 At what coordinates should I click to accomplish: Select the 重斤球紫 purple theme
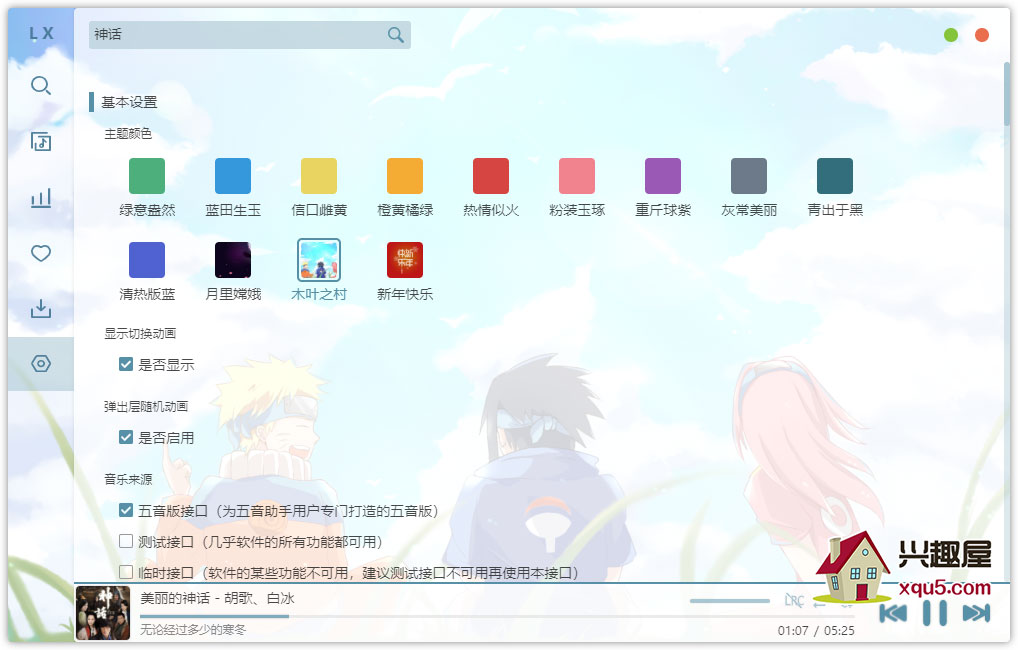pyautogui.click(x=663, y=176)
